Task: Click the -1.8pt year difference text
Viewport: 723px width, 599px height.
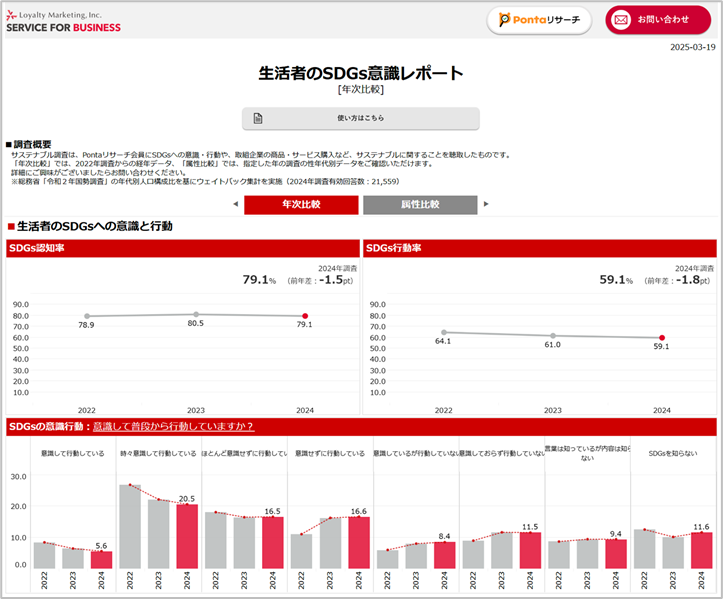Action: pyautogui.click(x=693, y=280)
